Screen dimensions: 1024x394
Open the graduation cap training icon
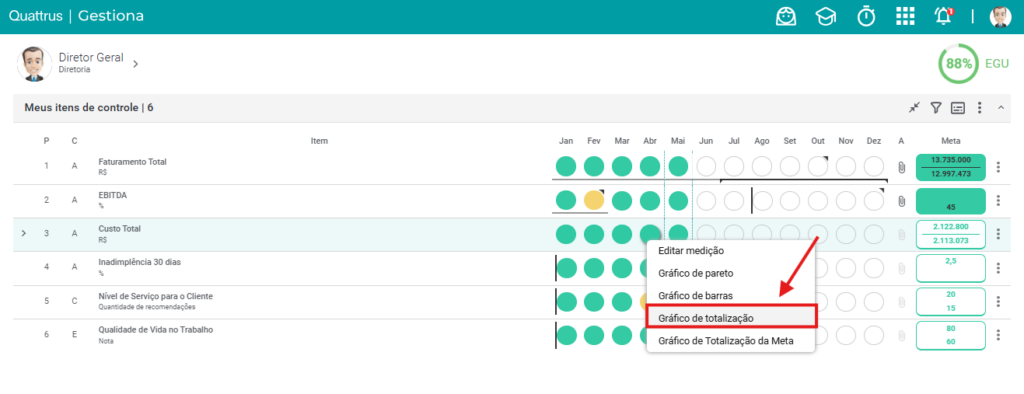click(x=825, y=16)
